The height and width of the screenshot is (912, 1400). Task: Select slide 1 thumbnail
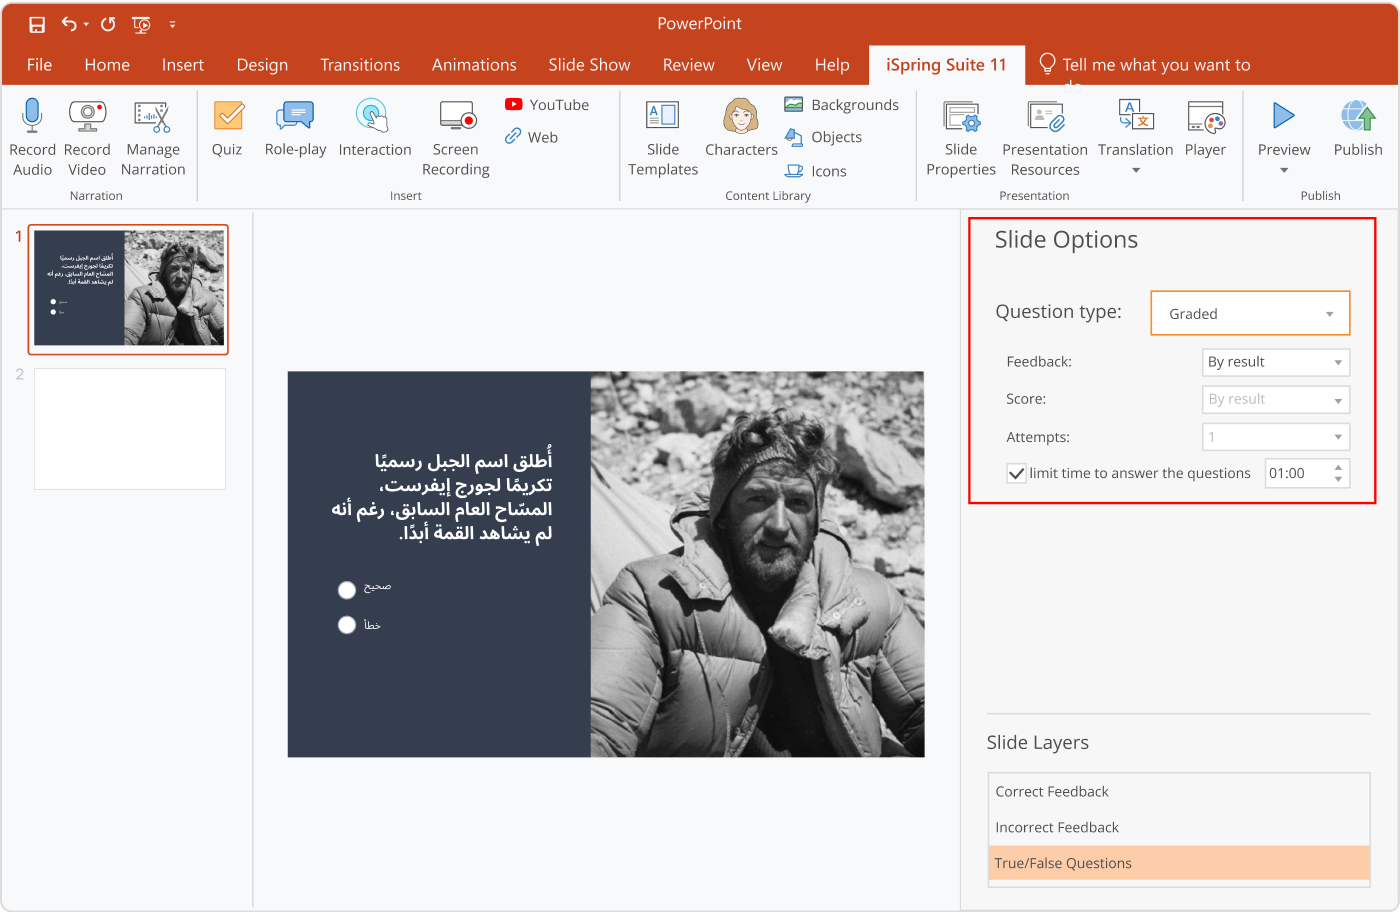pos(129,289)
